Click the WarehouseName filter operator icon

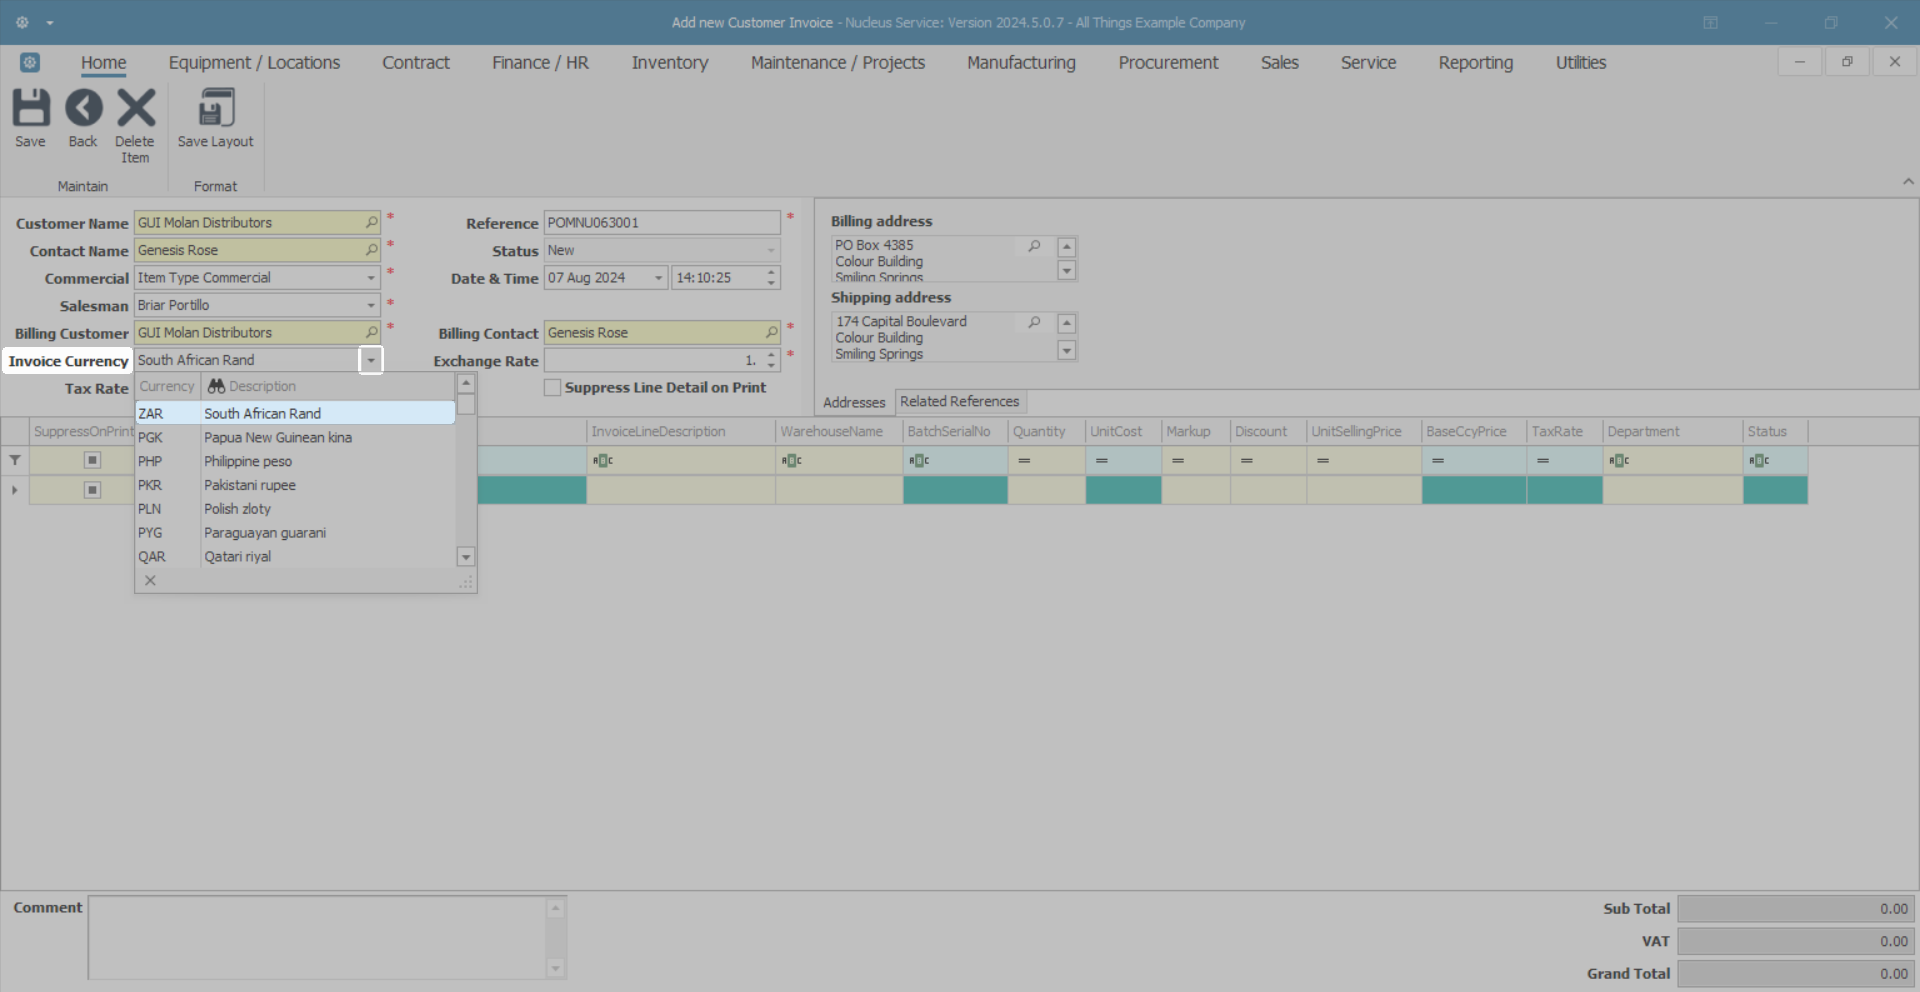[x=792, y=460]
